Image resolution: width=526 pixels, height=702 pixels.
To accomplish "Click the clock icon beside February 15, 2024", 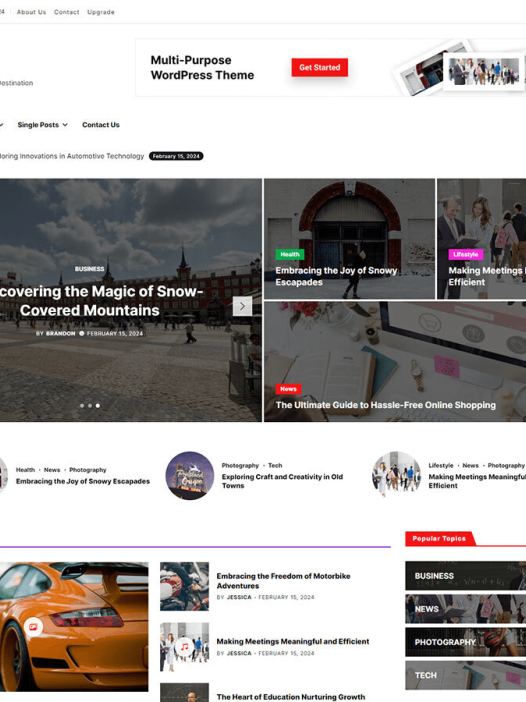I will 81,333.
